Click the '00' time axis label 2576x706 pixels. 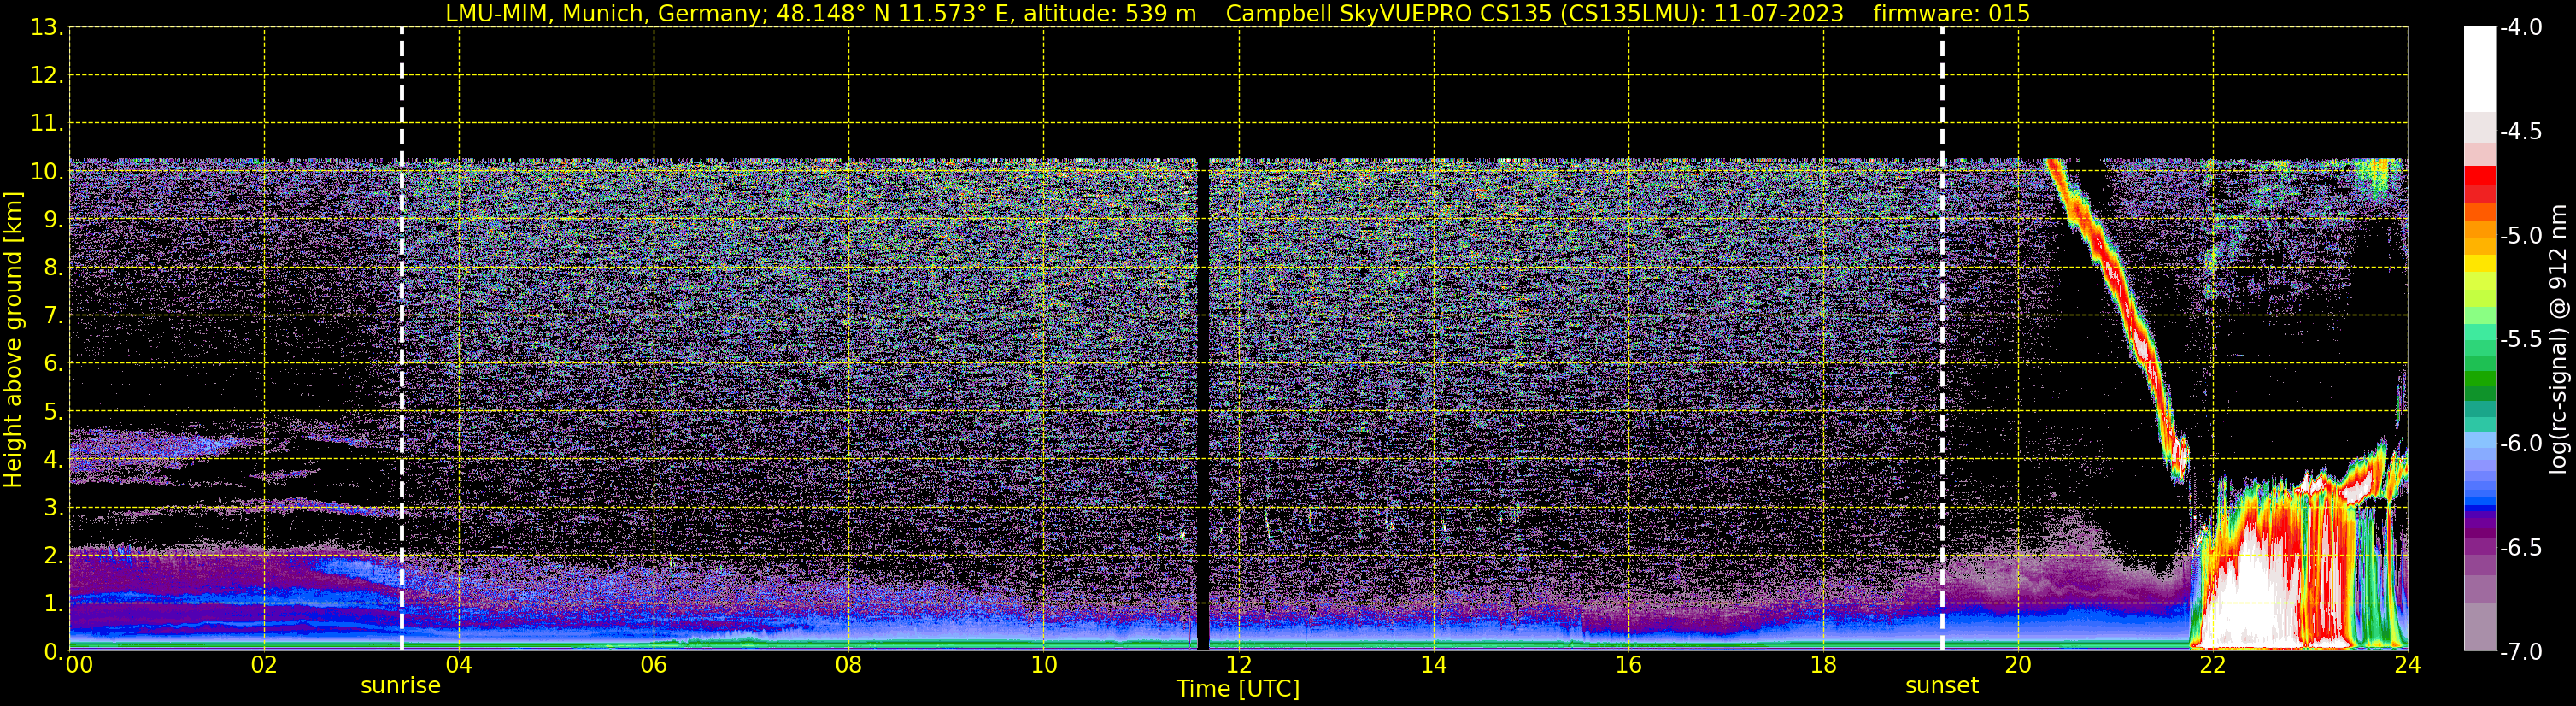point(79,665)
